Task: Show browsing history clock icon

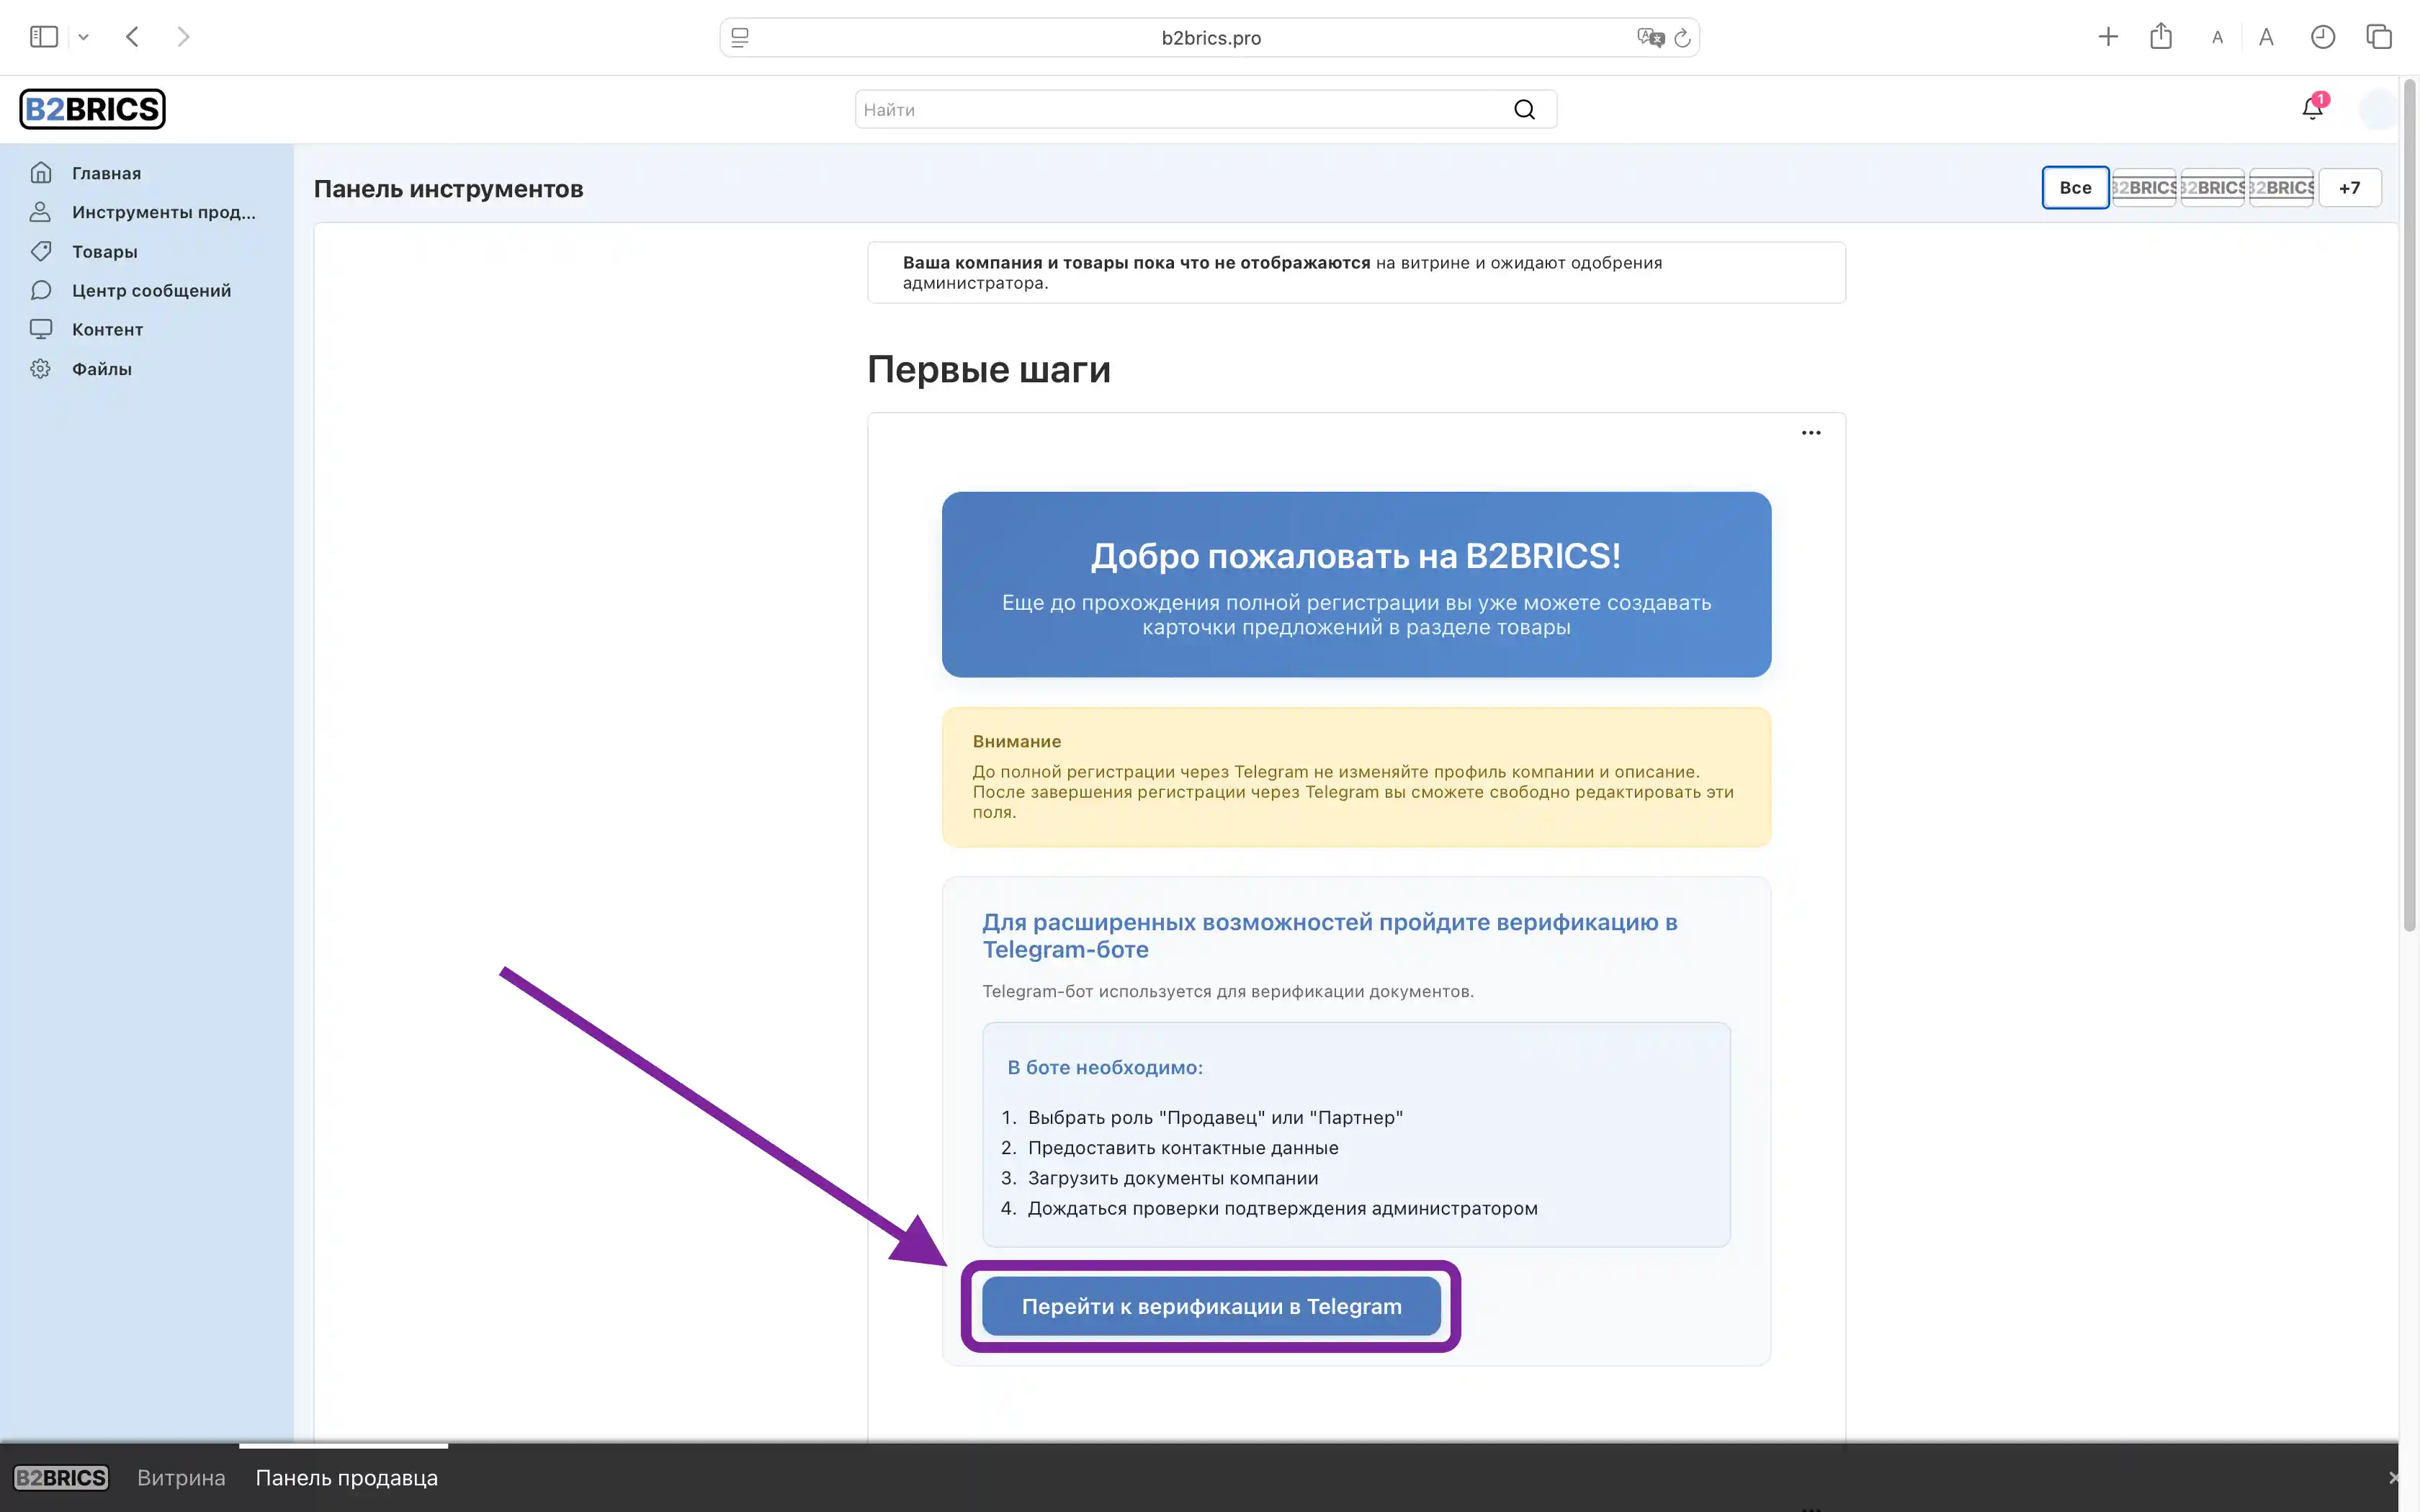Action: click(2323, 37)
